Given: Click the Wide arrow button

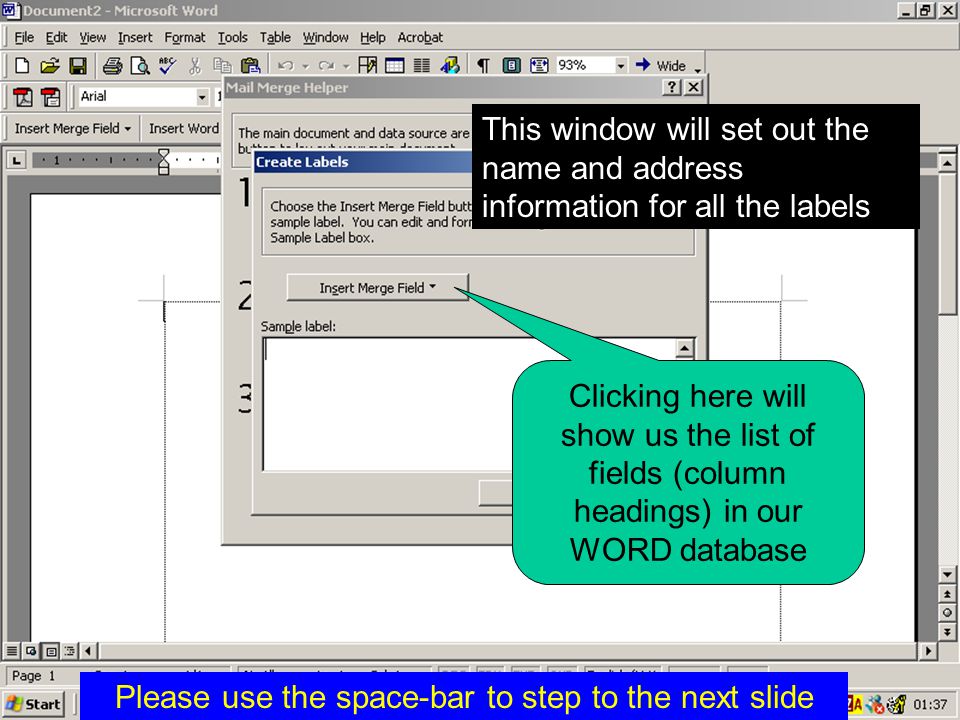Looking at the screenshot, I should pyautogui.click(x=661, y=66).
